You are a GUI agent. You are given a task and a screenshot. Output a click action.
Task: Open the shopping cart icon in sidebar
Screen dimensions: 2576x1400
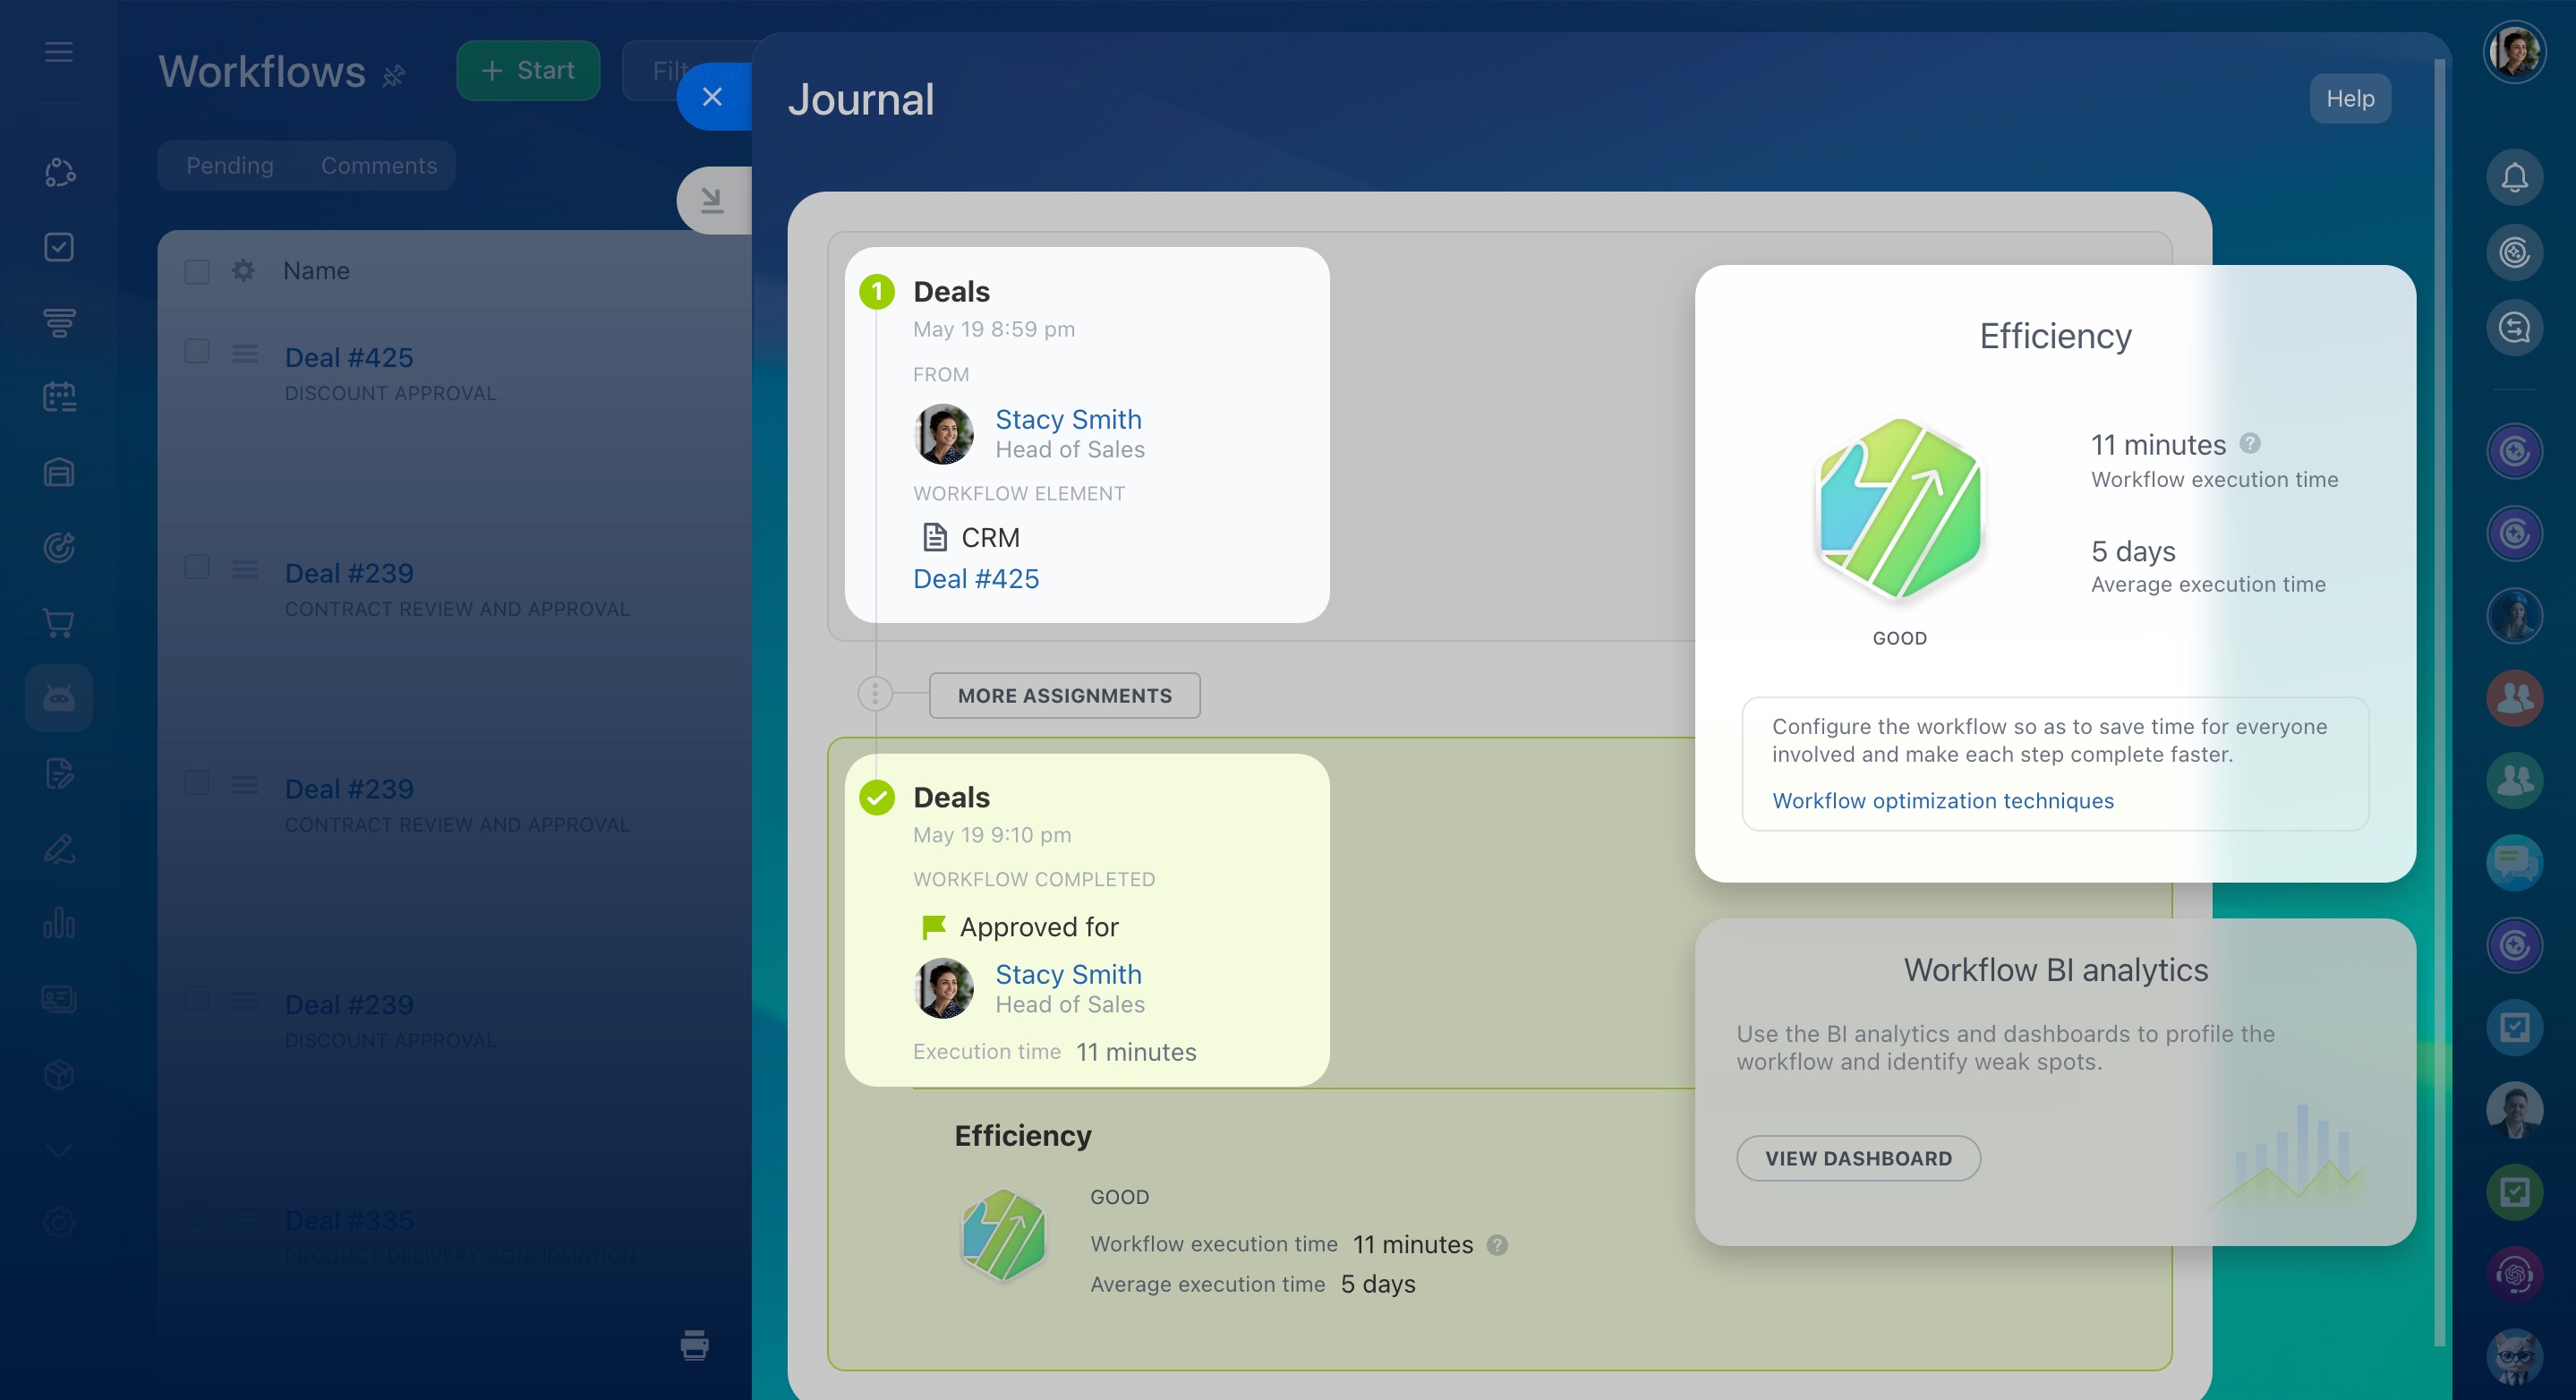59,623
